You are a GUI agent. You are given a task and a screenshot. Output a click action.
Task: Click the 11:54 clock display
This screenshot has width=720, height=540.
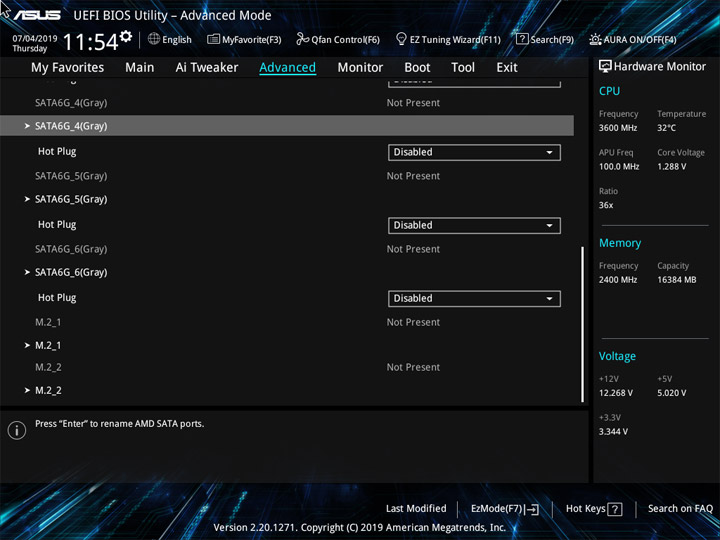(90, 42)
